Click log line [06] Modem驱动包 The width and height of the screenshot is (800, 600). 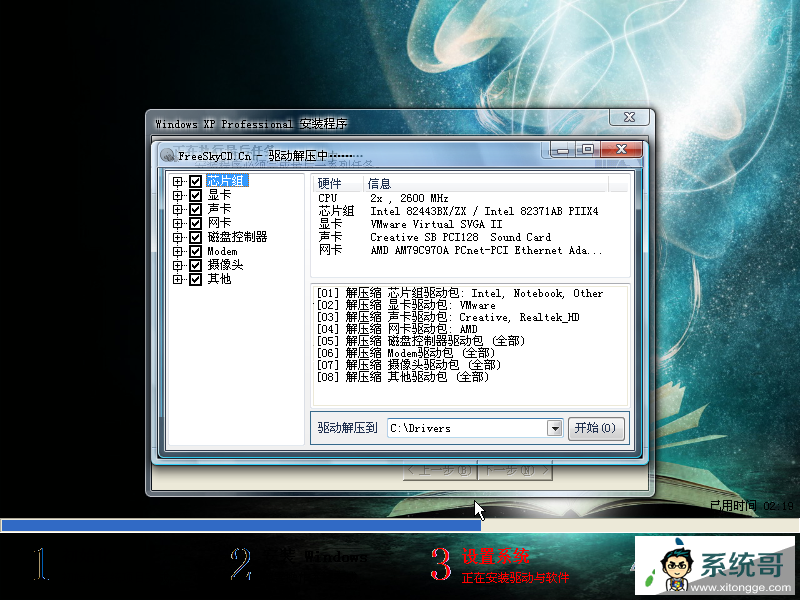point(406,353)
